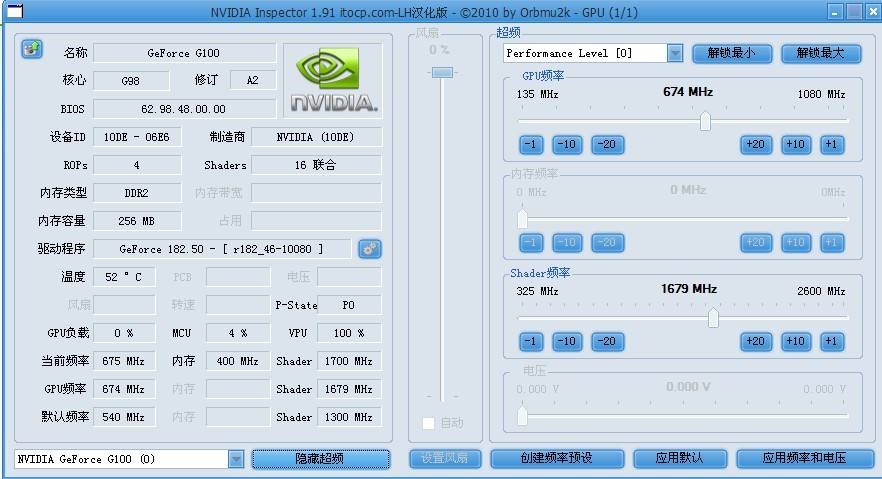
Task: Decrease Shader frequency by 10 MHz
Action: coord(566,341)
